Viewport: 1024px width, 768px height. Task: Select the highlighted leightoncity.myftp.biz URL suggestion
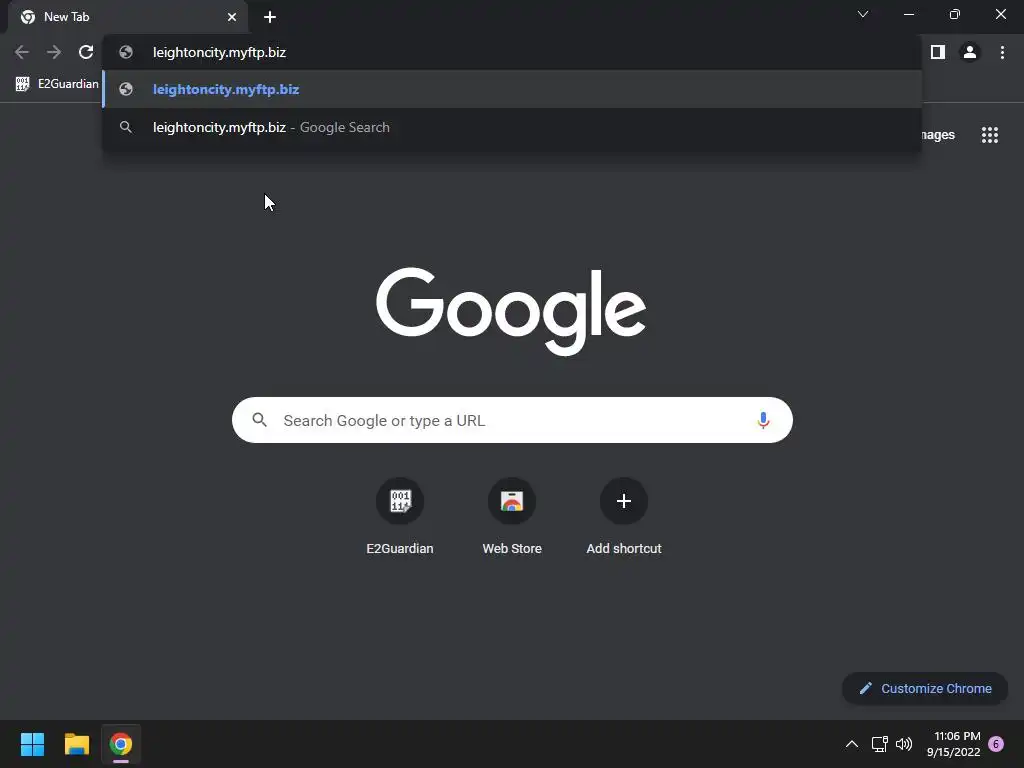click(x=512, y=89)
